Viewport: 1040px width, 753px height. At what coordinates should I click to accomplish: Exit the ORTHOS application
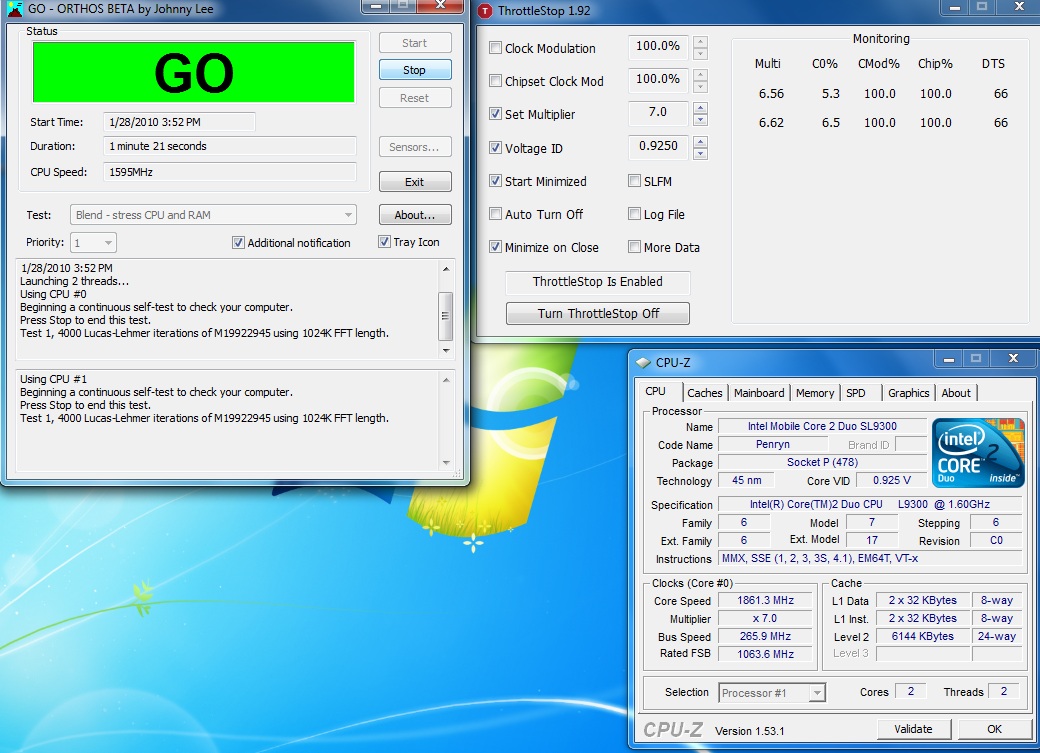coord(415,182)
